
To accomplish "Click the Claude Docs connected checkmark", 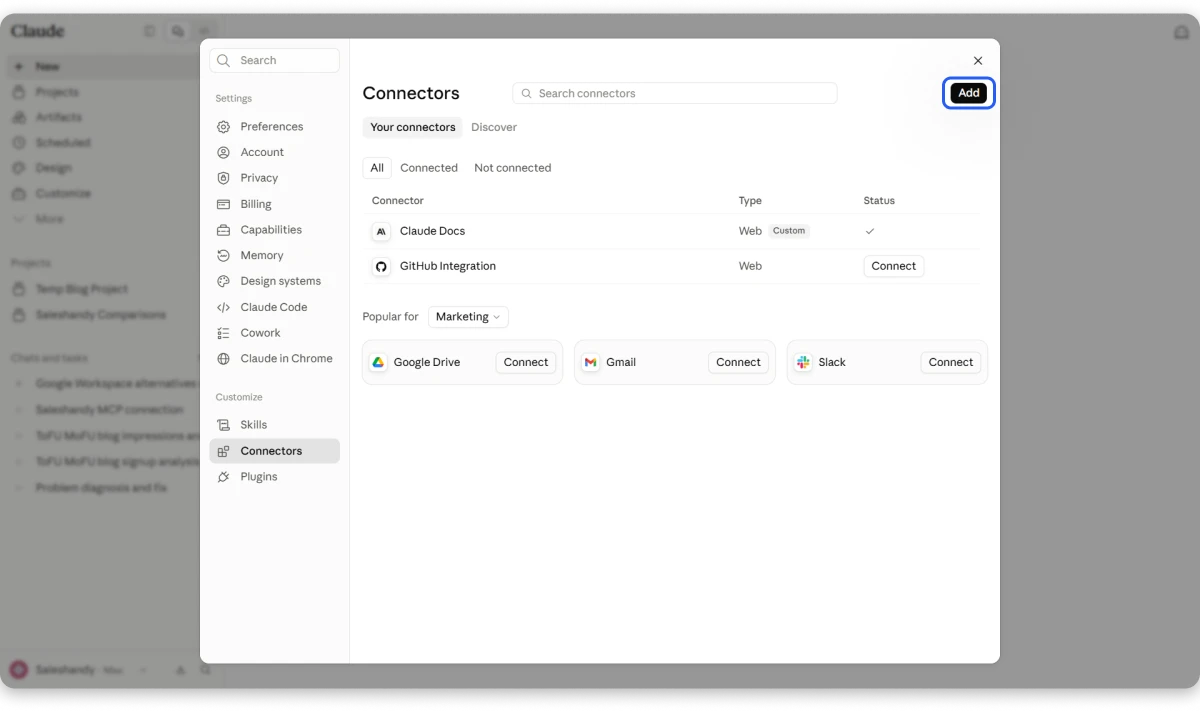I will 870,231.
